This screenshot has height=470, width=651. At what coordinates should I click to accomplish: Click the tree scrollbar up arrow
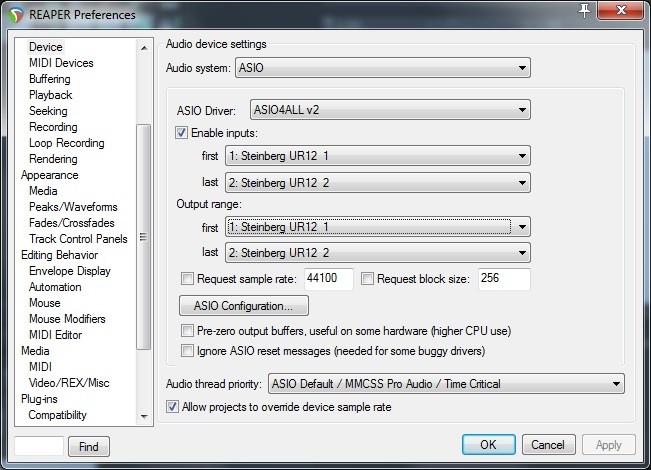click(x=144, y=48)
